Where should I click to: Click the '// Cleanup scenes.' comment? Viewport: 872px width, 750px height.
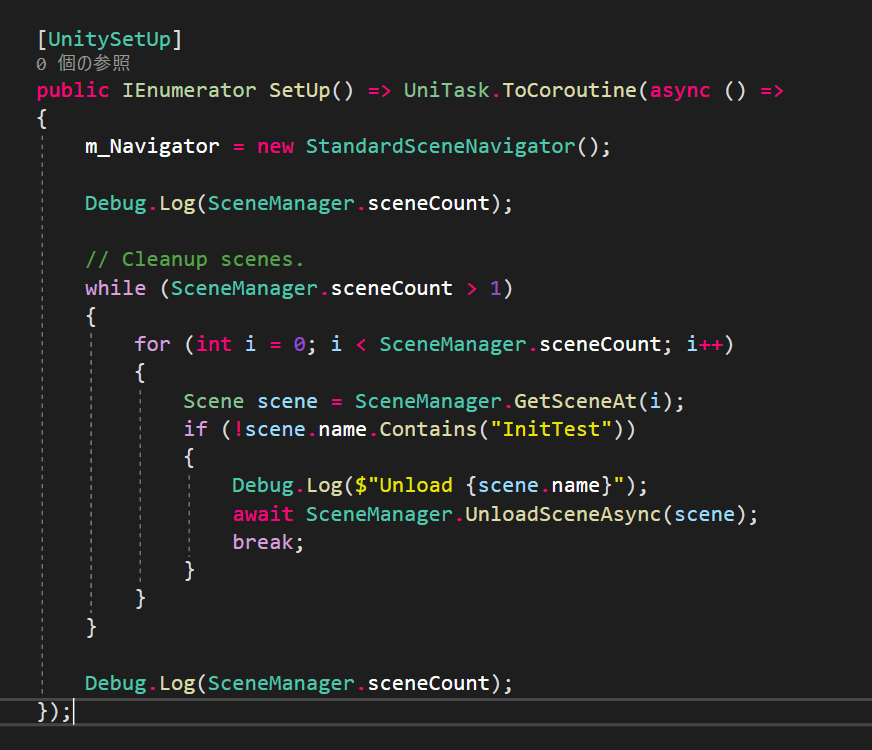pyautogui.click(x=195, y=259)
